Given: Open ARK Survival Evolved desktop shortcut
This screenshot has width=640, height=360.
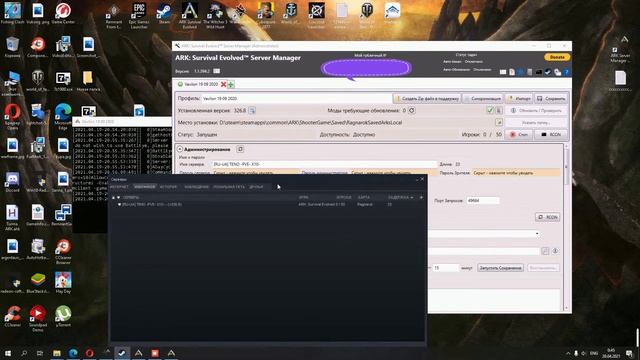Looking at the screenshot, I should (190, 16).
